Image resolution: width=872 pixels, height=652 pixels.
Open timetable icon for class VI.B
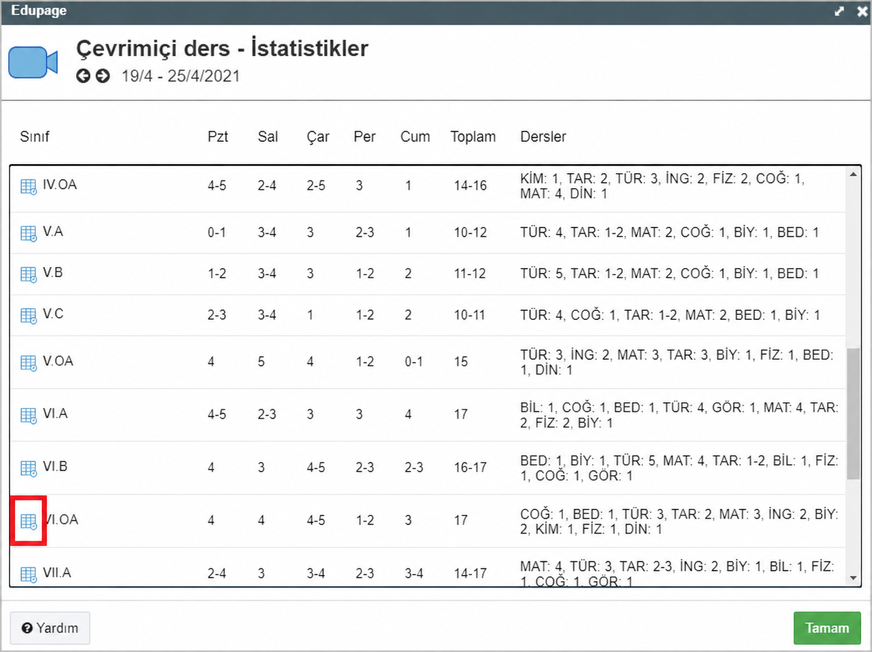[28, 468]
